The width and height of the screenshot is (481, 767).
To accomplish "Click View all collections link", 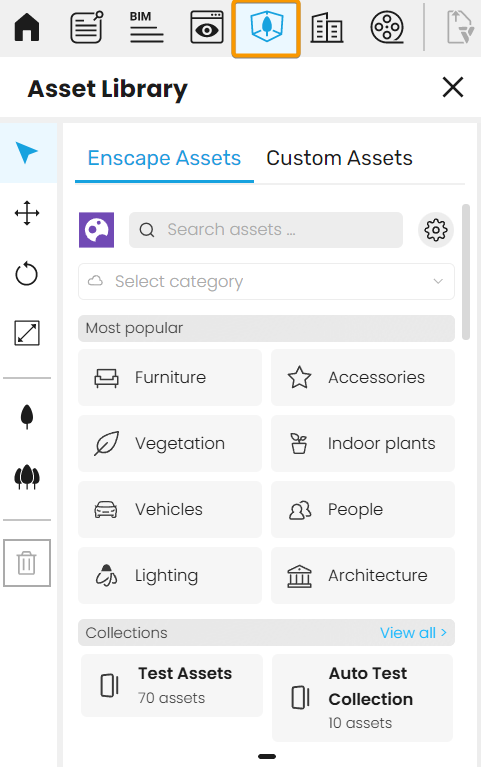I will click(413, 632).
